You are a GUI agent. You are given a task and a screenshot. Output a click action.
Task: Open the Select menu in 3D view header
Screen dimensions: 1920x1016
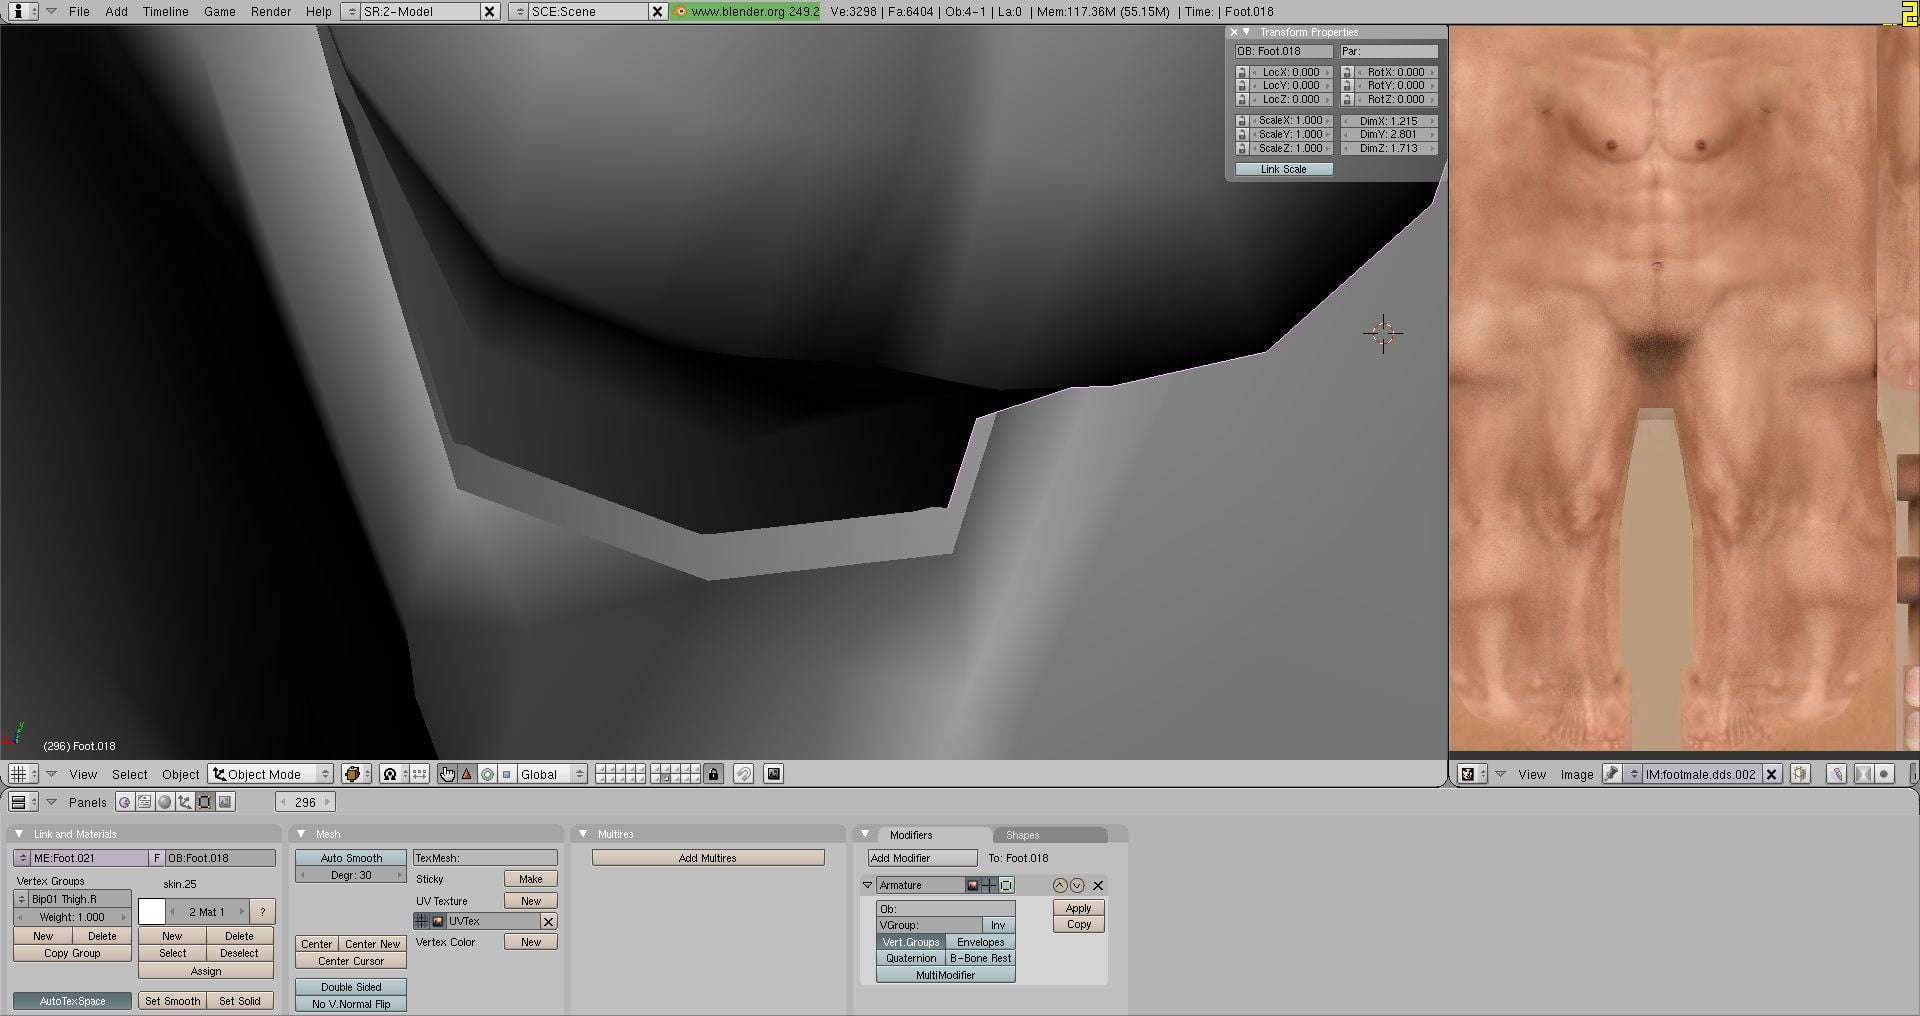[x=129, y=774]
